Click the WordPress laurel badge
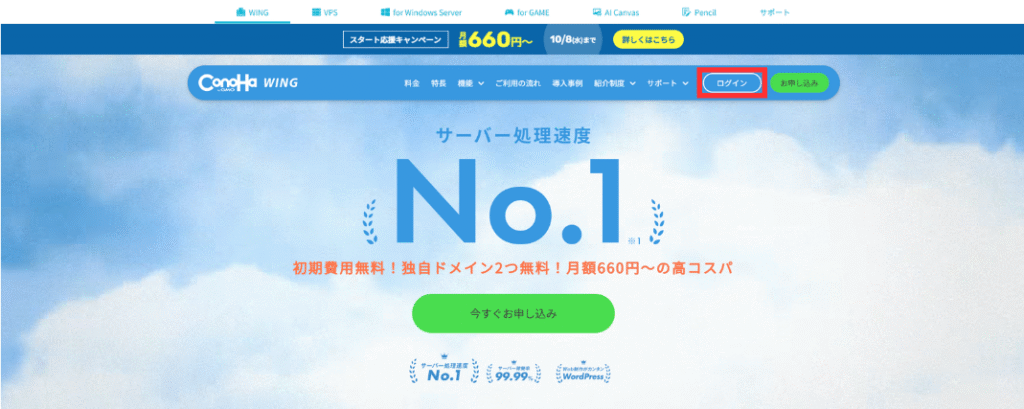The height and width of the screenshot is (409, 1024). click(583, 371)
